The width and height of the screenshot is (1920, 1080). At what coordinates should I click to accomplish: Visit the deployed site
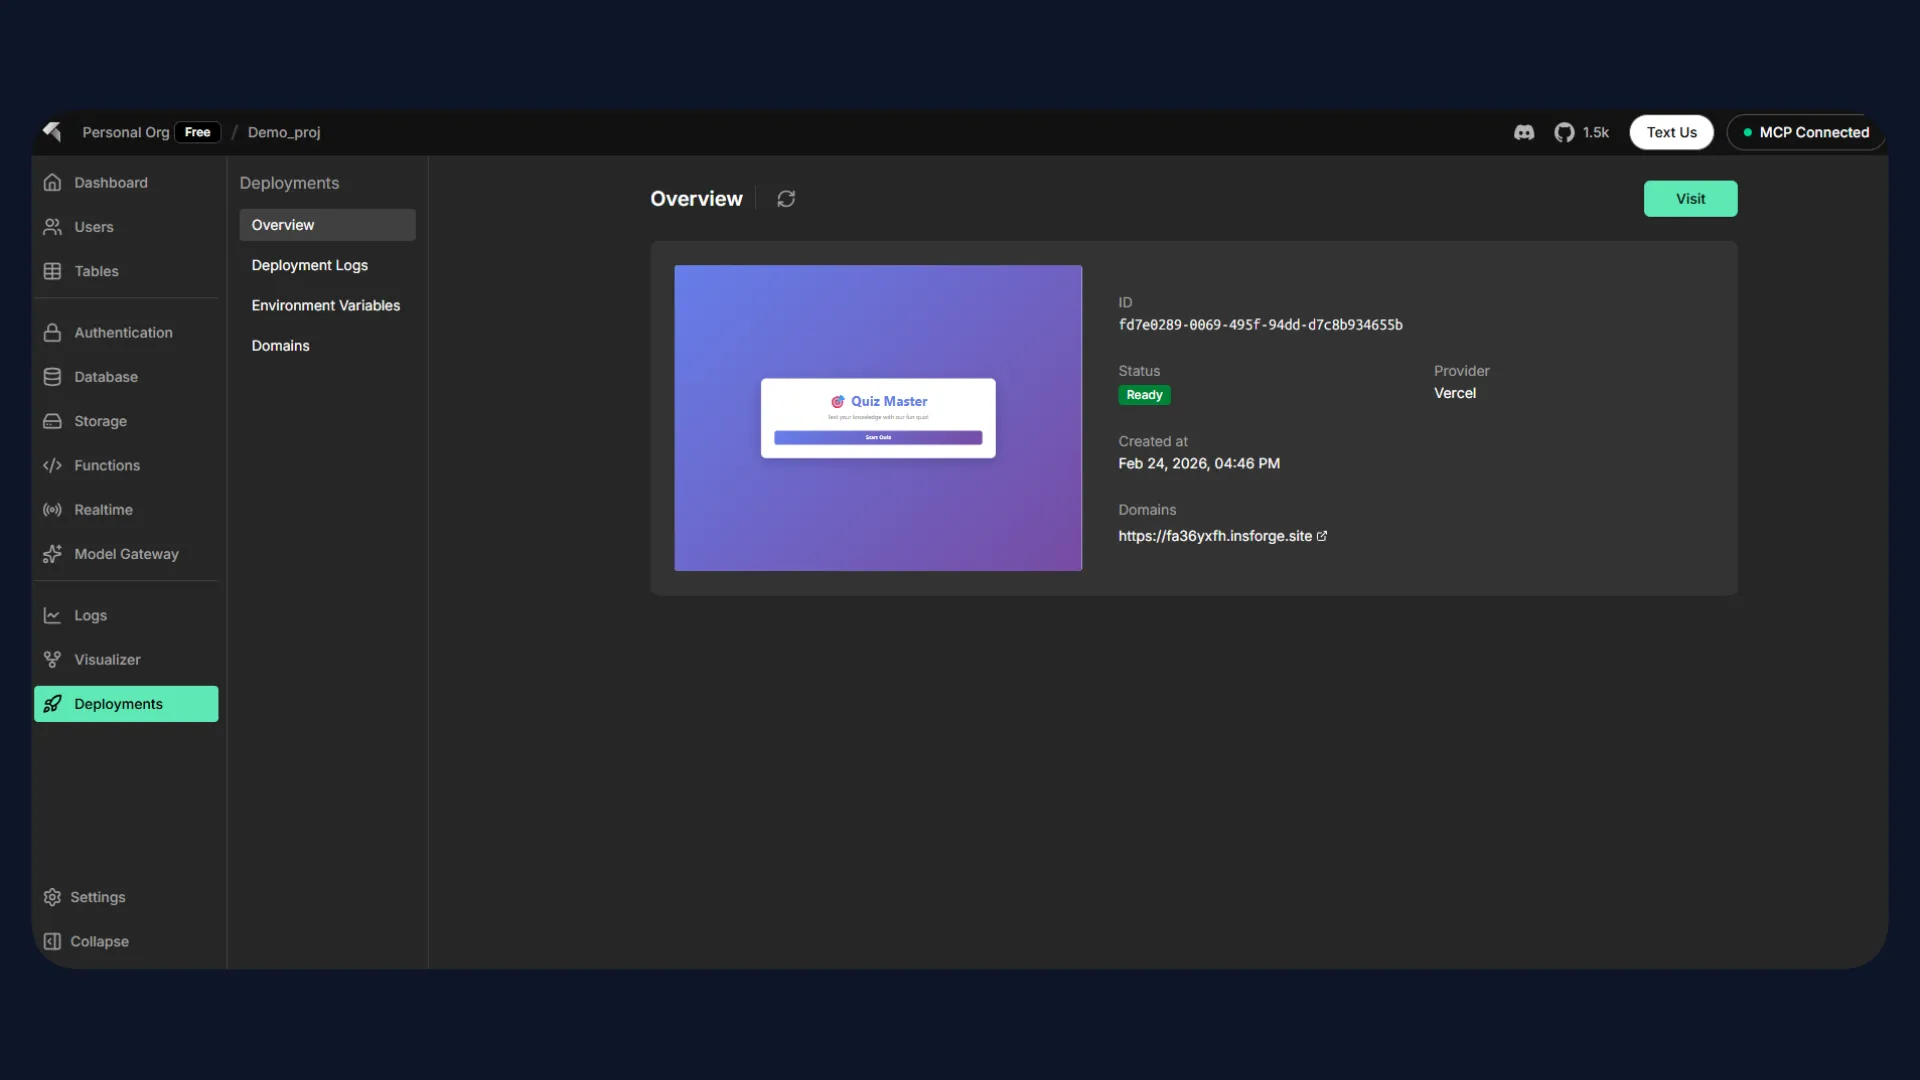(x=1690, y=198)
